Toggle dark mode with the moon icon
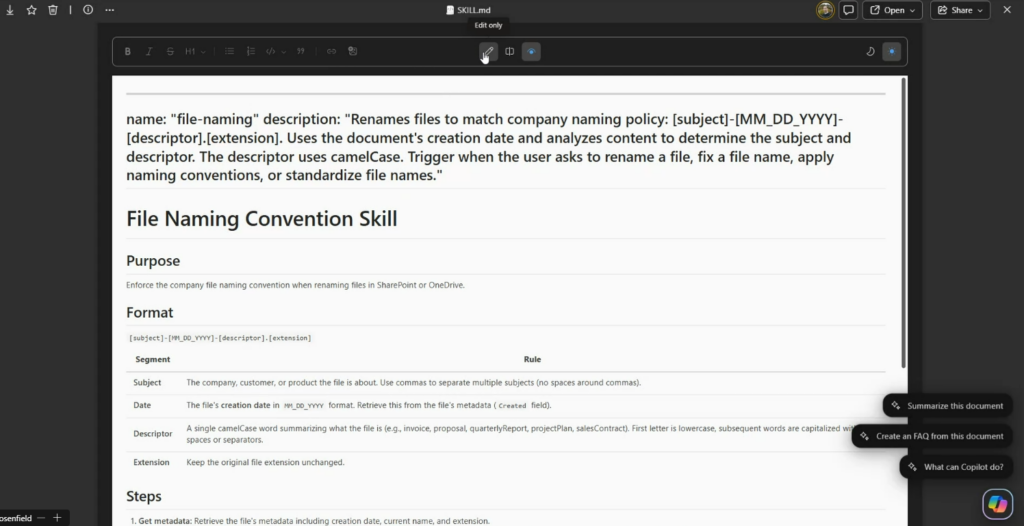This screenshot has width=1024, height=526. (x=869, y=51)
